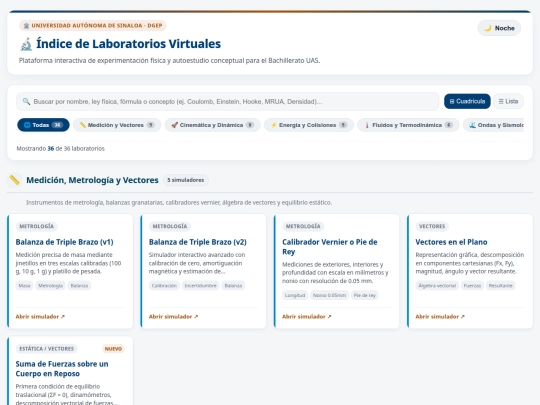Switch to Cuadrícula grid view
Screen dimensions: 540x405
[x=467, y=101]
